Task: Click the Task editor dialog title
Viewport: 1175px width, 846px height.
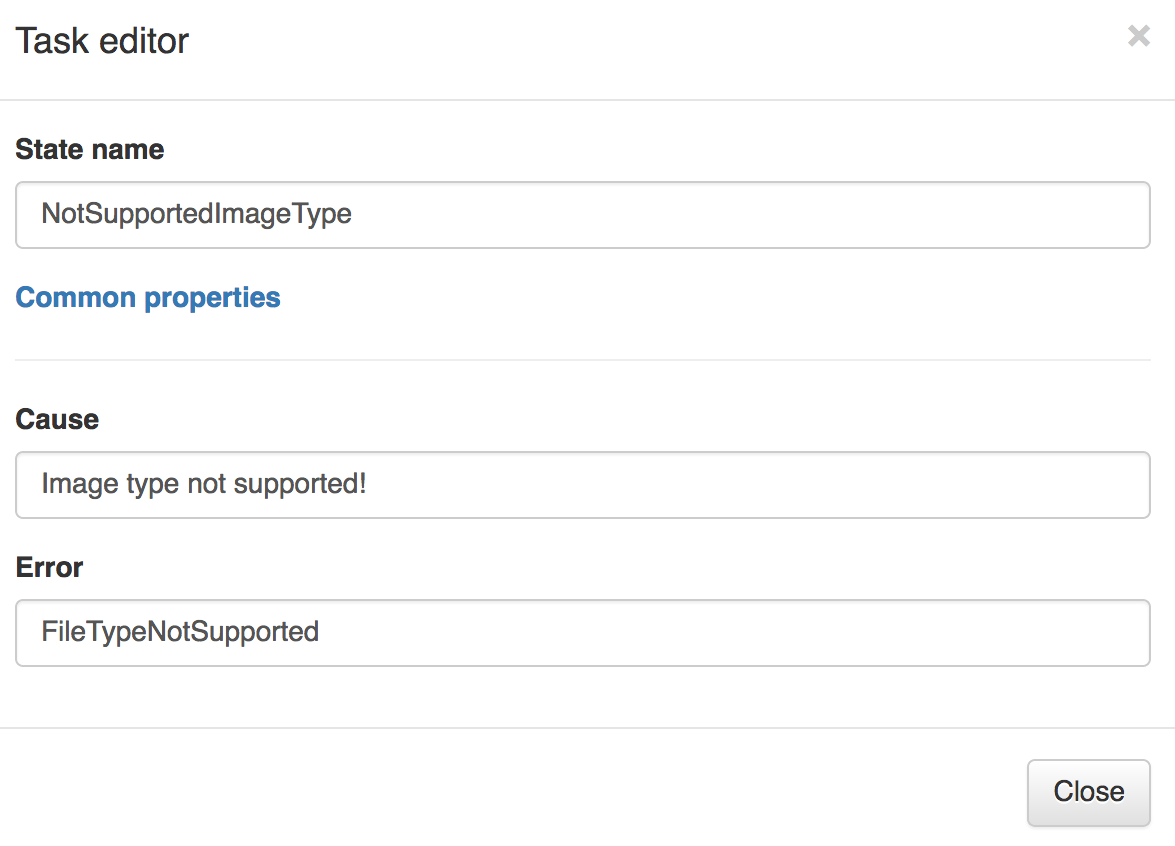Action: (102, 40)
